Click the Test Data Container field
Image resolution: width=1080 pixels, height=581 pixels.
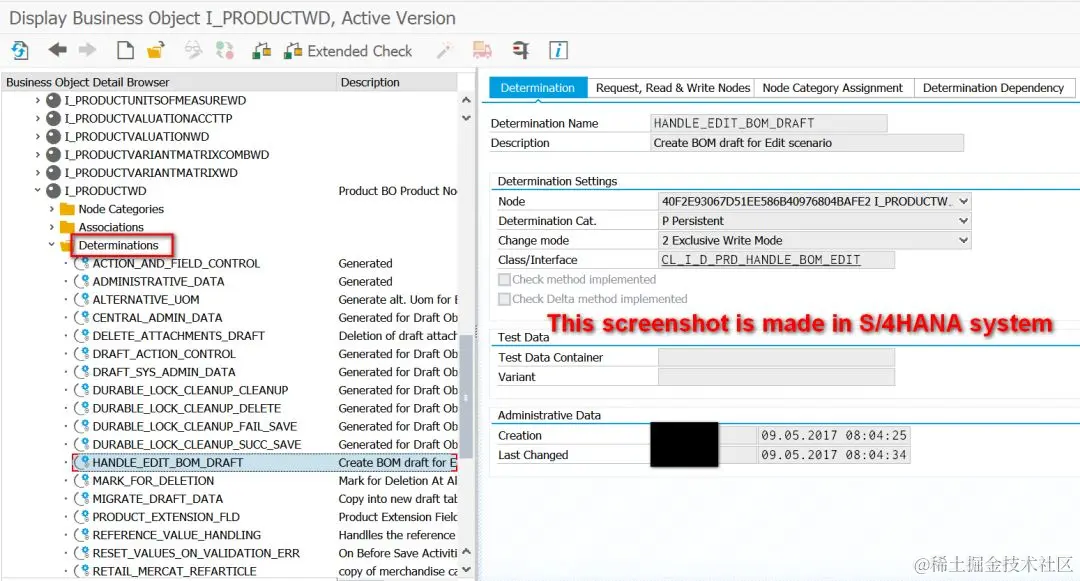(x=776, y=357)
